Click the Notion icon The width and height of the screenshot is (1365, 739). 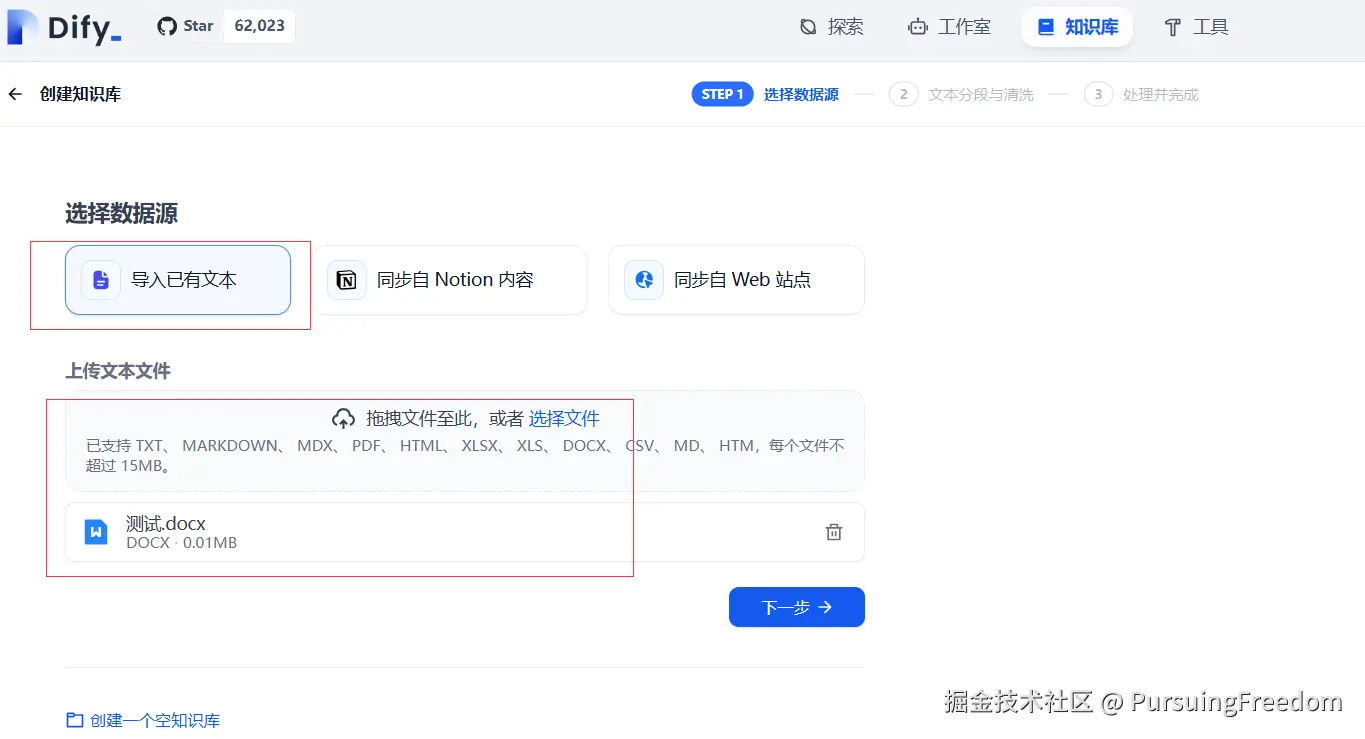click(x=347, y=280)
